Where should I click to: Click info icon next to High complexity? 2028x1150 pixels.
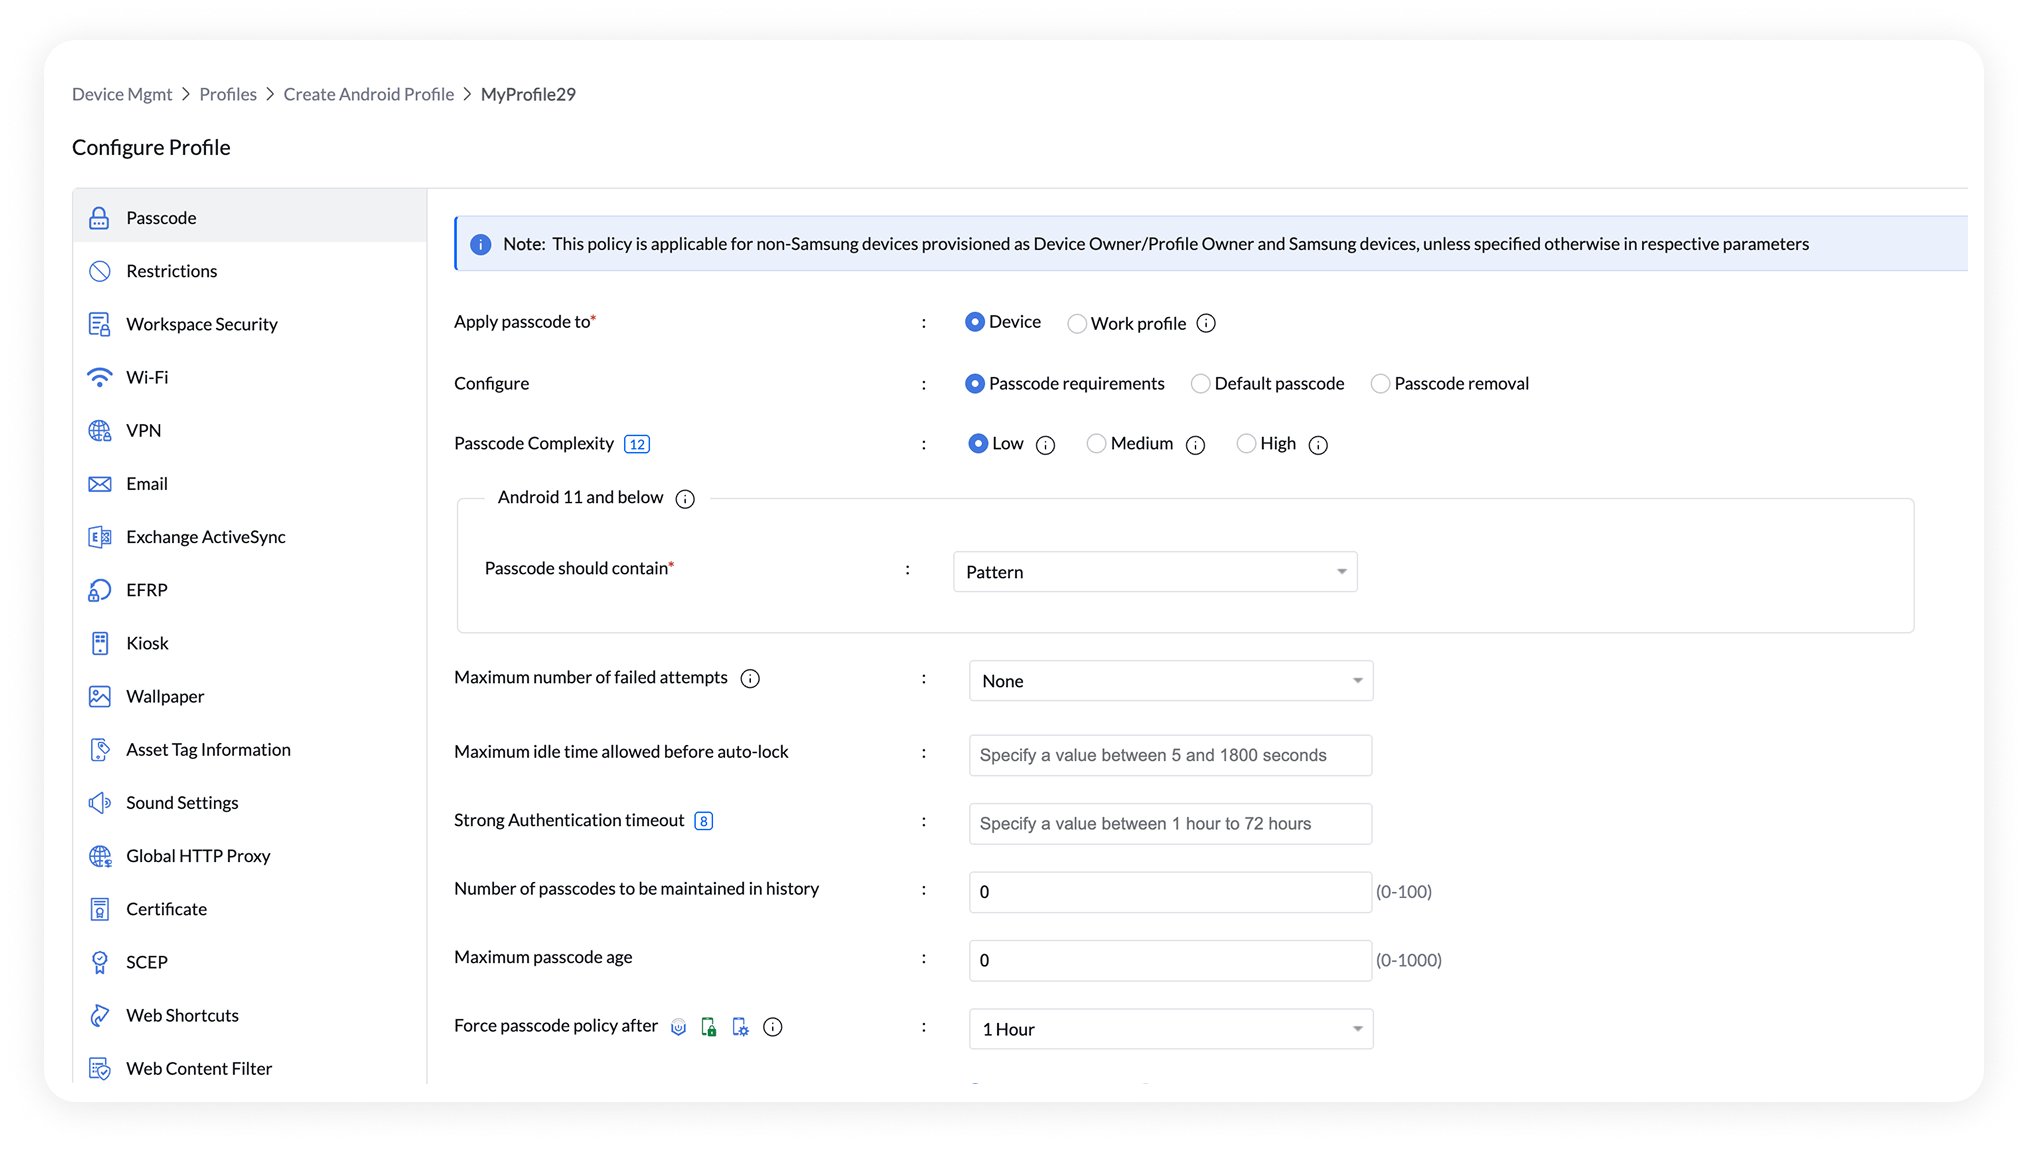pyautogui.click(x=1318, y=445)
